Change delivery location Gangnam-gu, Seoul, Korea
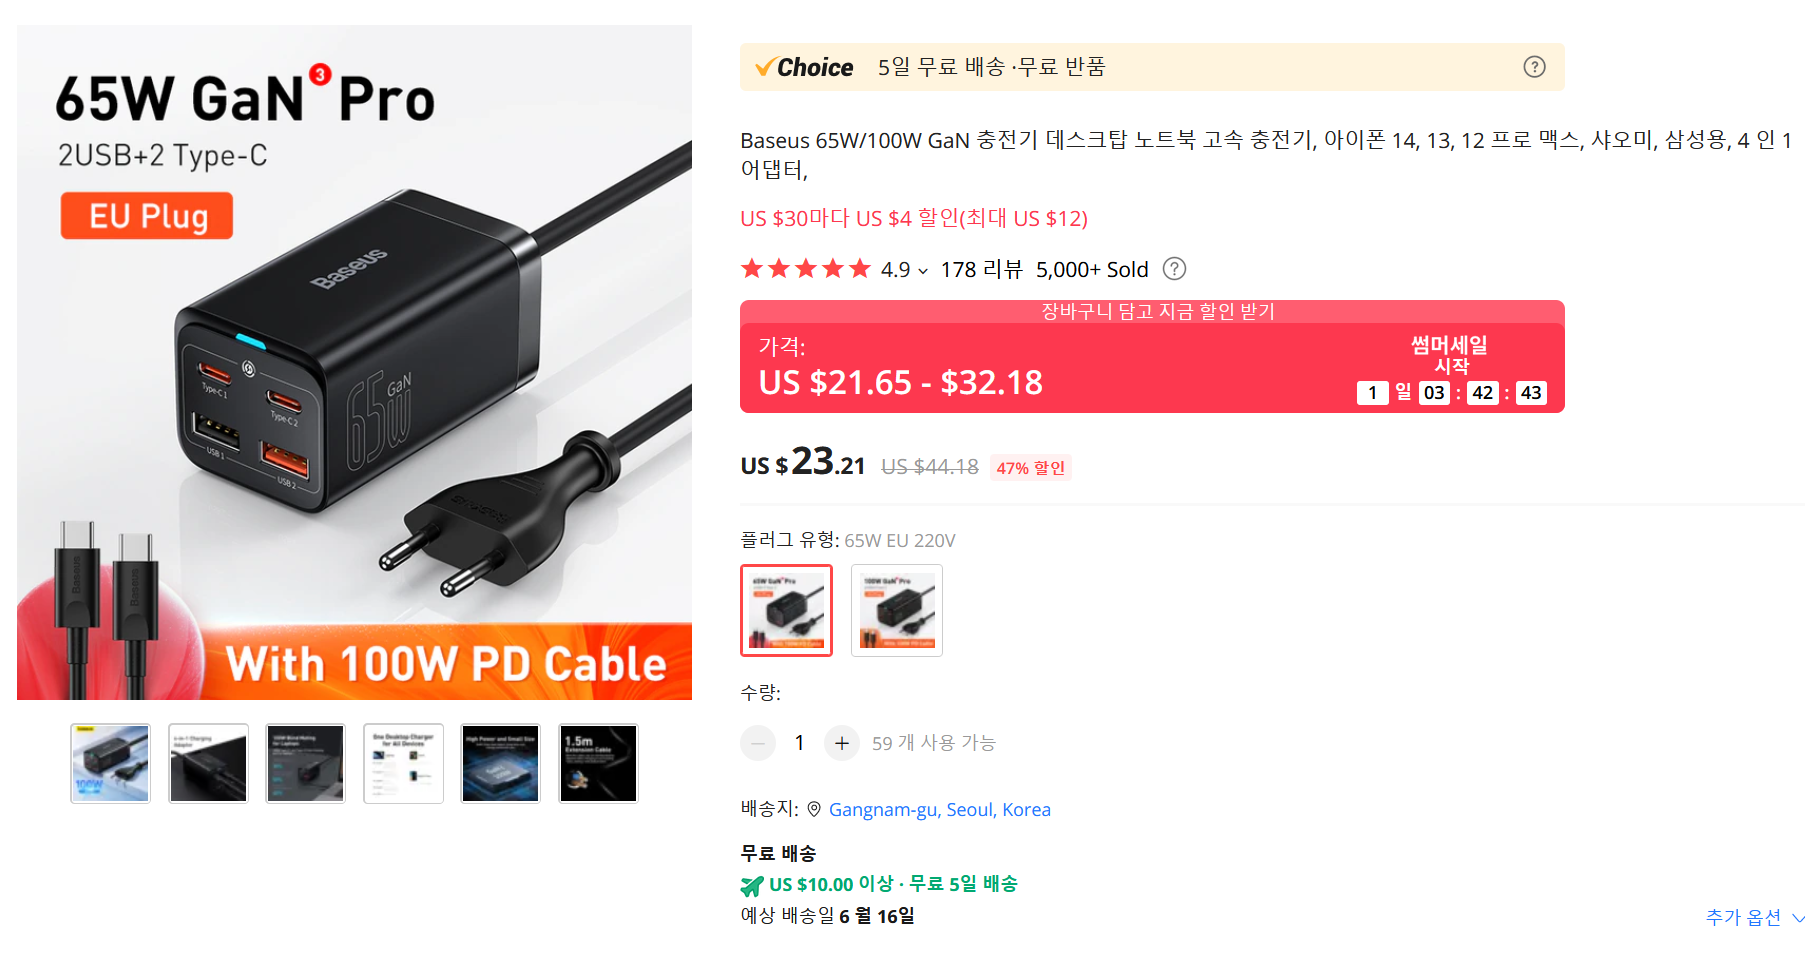Screen dimensions: 1805x957 [x=940, y=809]
